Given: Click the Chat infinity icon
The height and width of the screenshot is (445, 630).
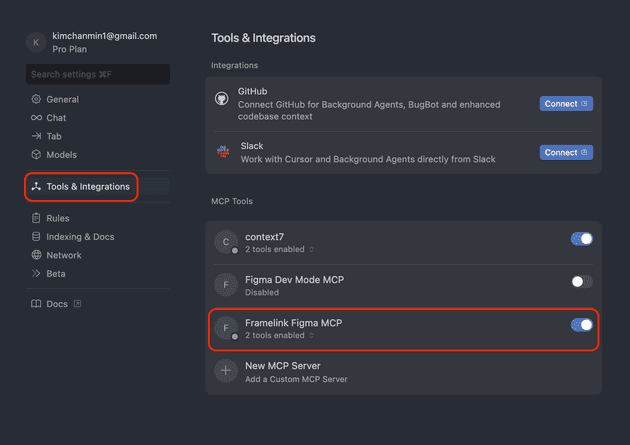Looking at the screenshot, I should coord(36,118).
